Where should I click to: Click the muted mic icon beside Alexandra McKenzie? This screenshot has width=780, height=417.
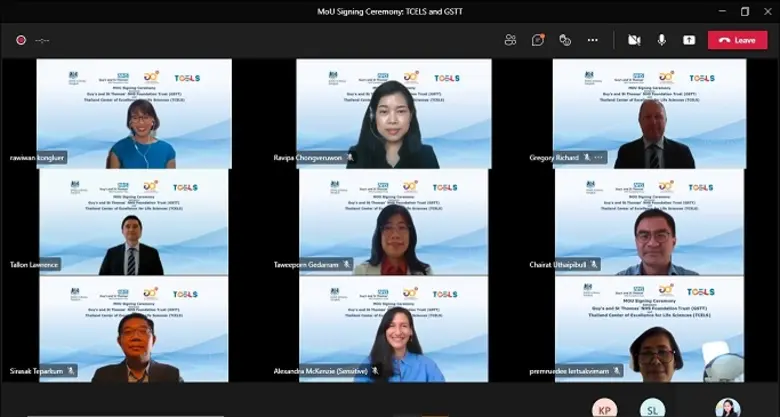(375, 371)
